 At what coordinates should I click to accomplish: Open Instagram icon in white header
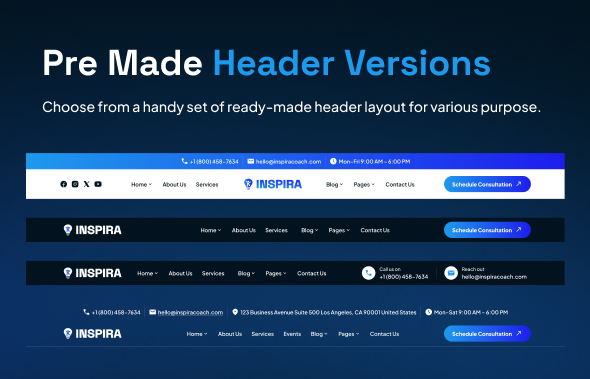pyautogui.click(x=75, y=184)
